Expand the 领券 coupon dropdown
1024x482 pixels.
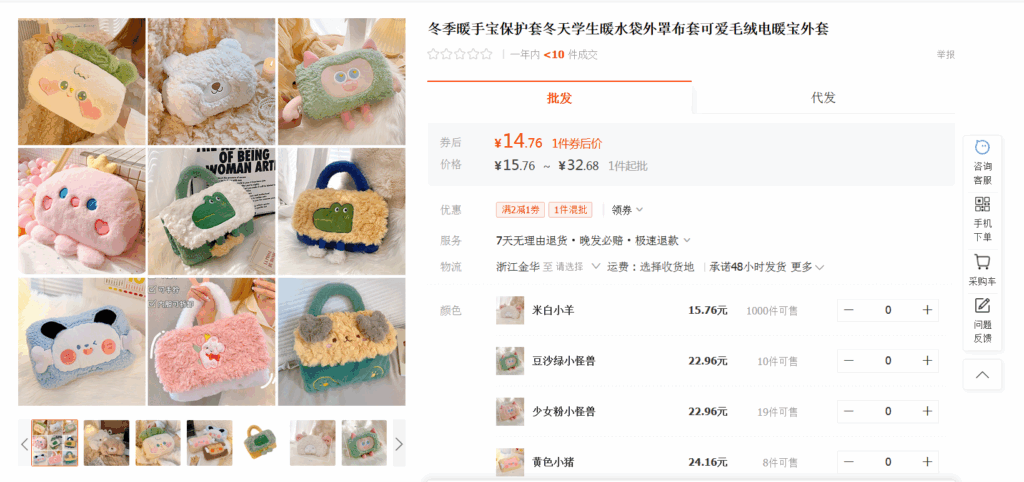pyautogui.click(x=627, y=210)
